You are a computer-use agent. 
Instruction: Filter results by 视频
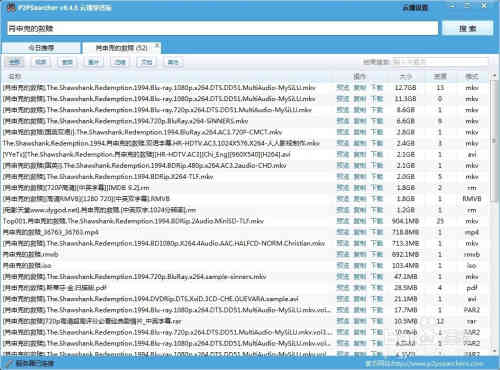click(41, 62)
